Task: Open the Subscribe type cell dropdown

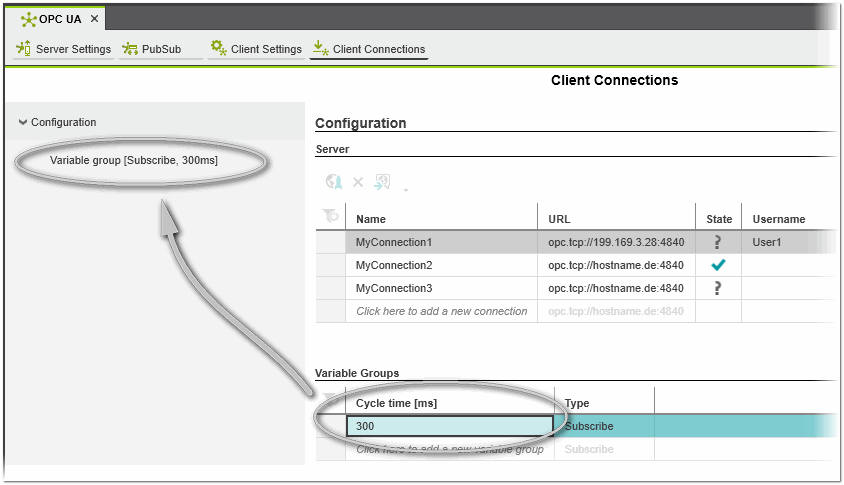Action: 604,426
